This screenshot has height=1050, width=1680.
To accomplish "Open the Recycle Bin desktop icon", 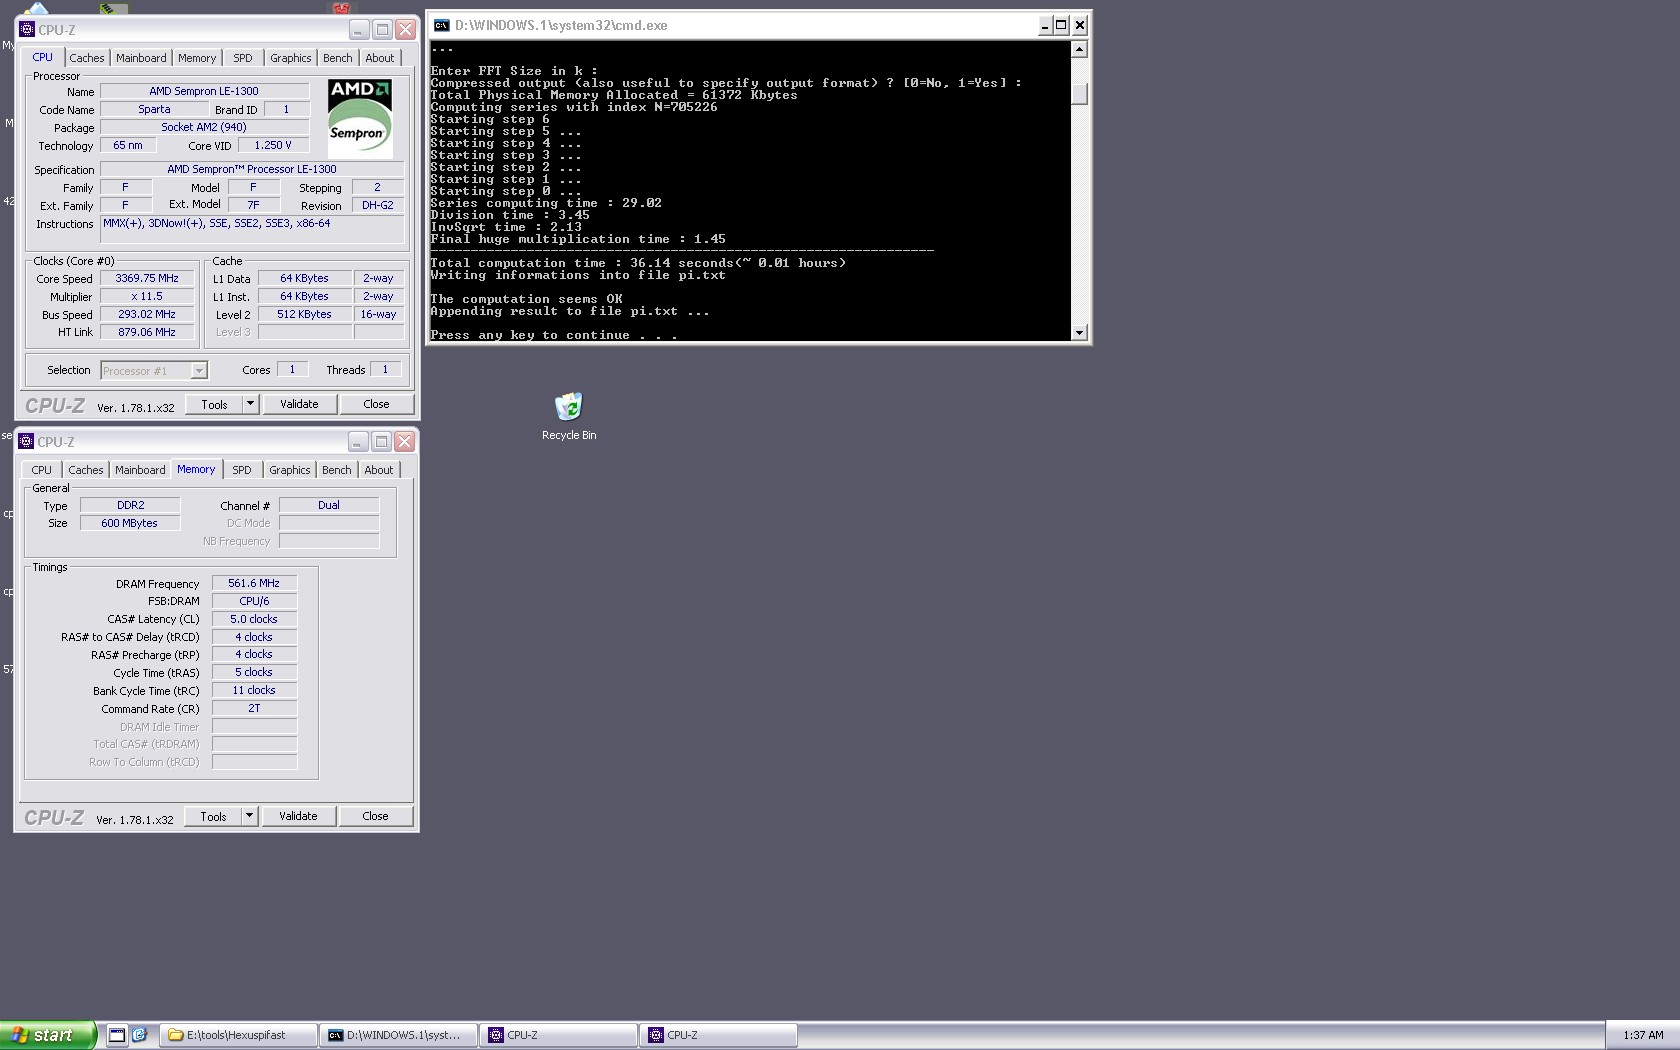I will click(x=569, y=416).
